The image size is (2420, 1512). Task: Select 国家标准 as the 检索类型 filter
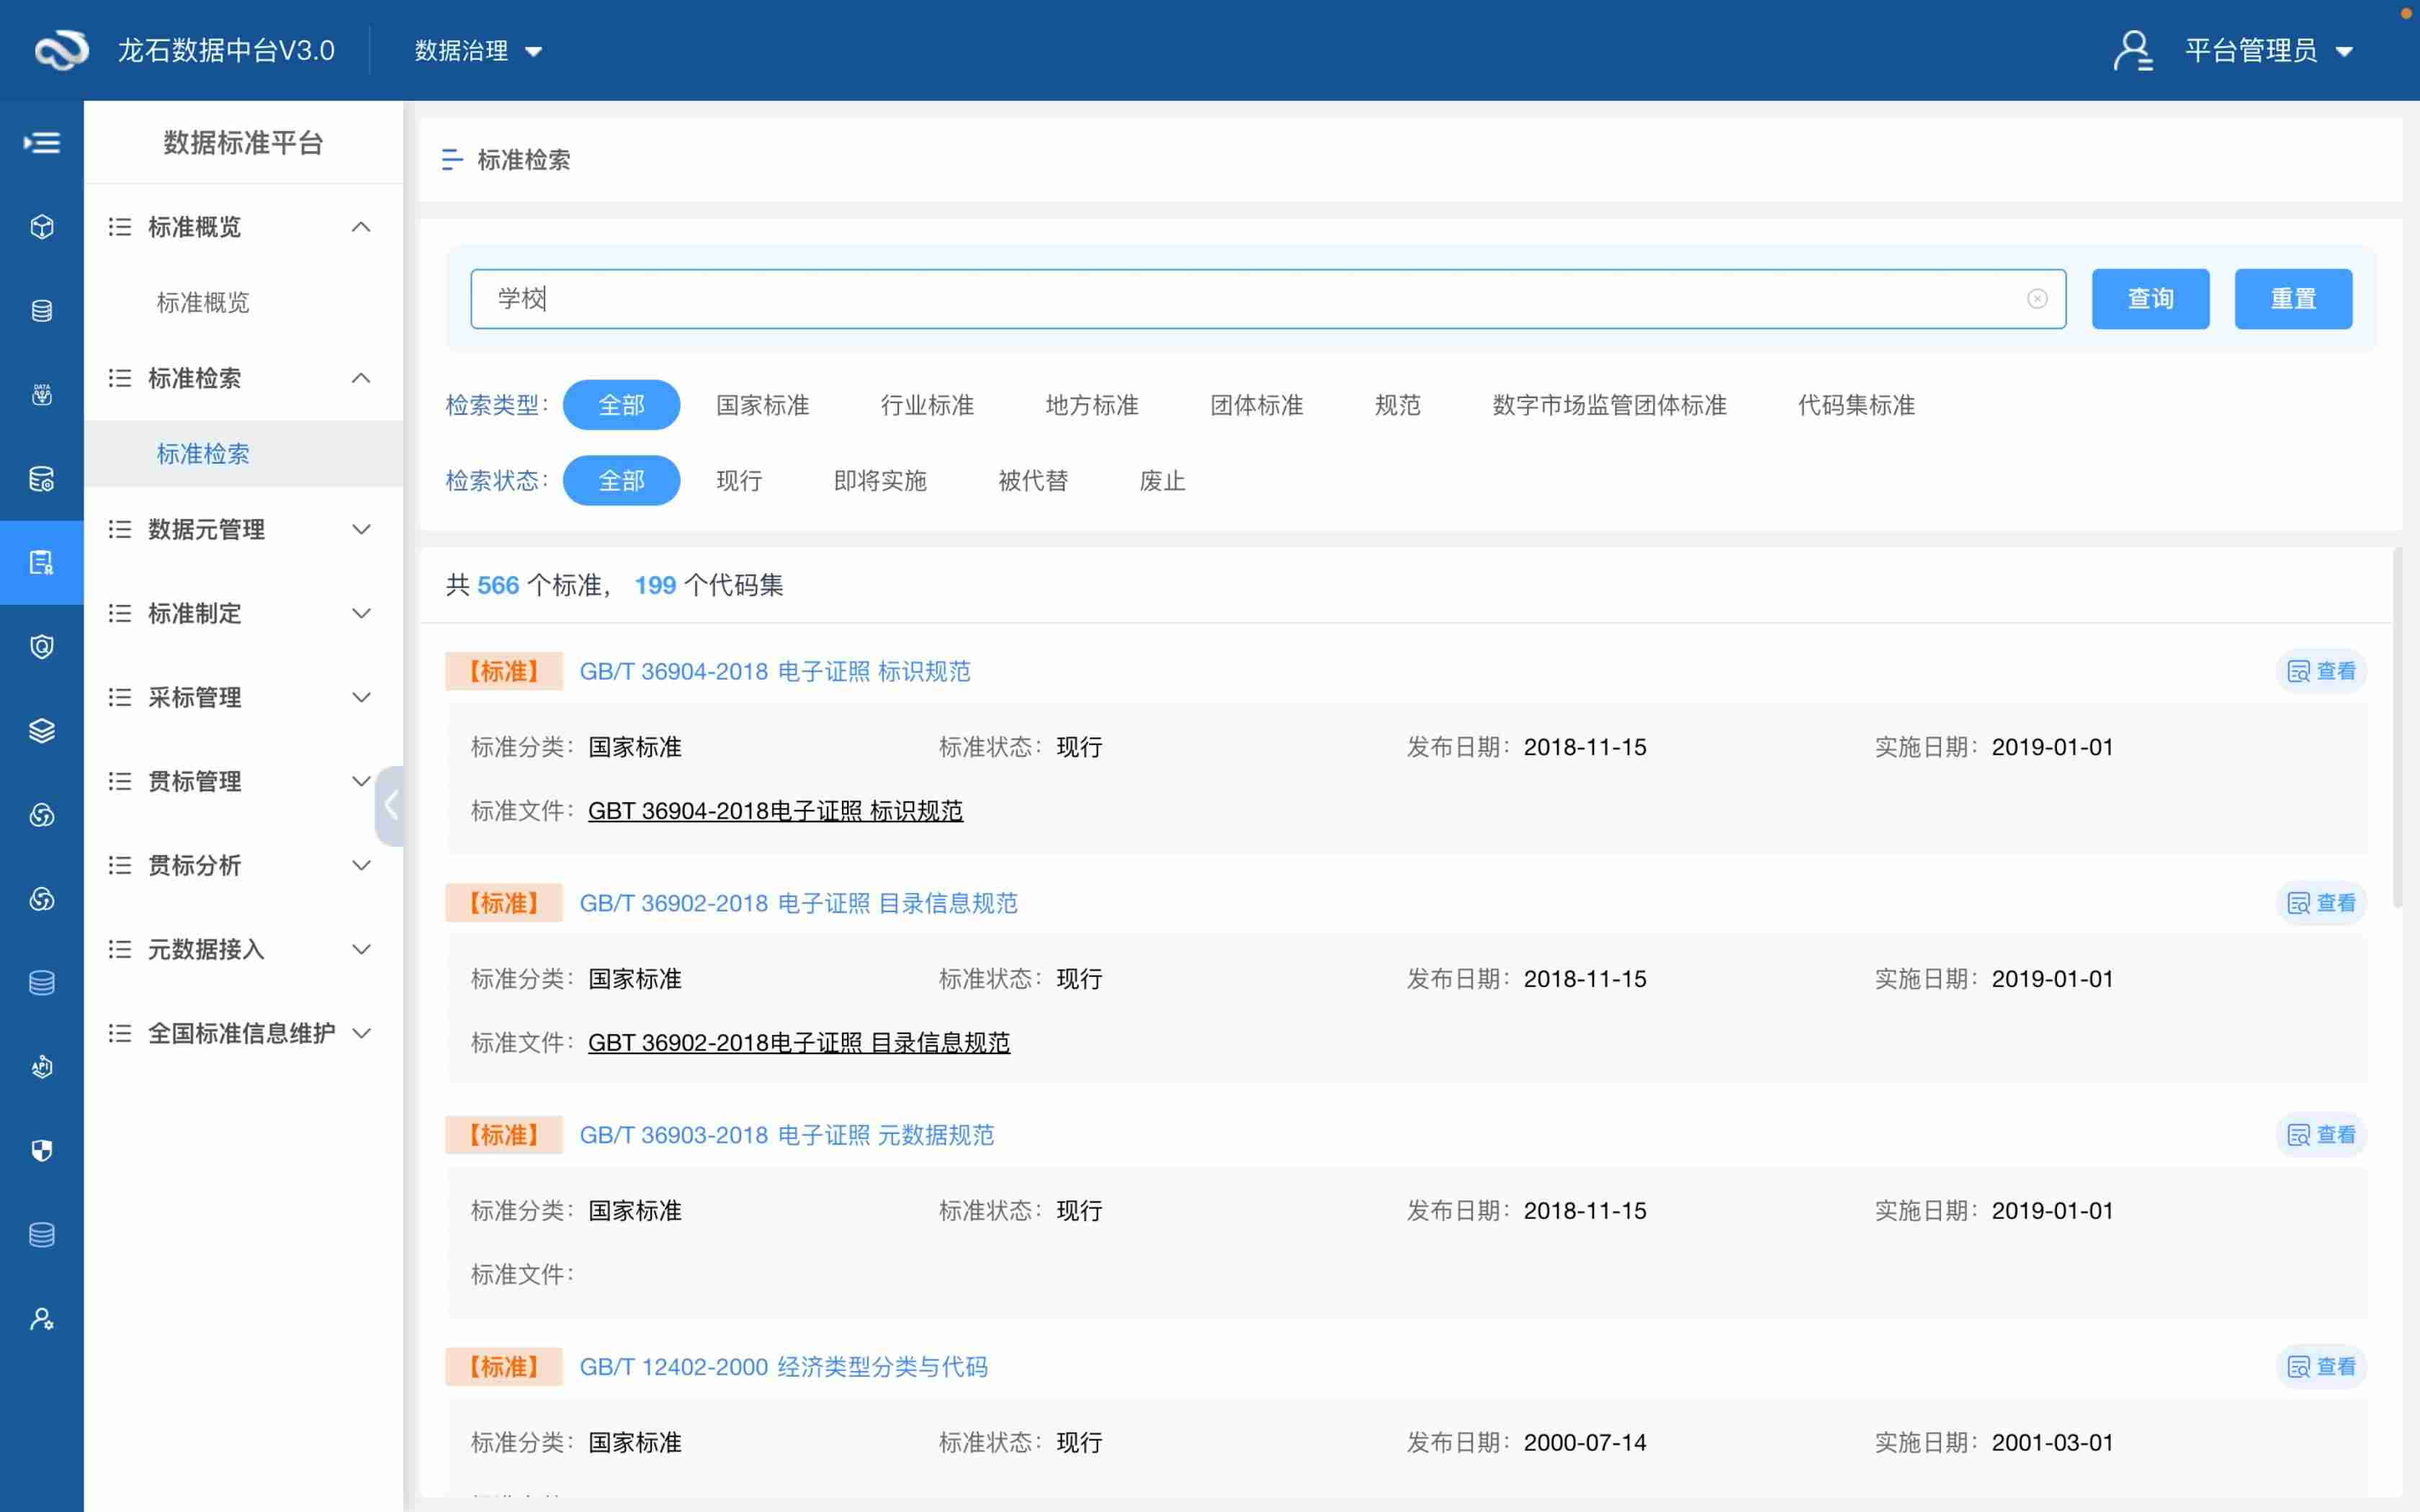point(762,405)
